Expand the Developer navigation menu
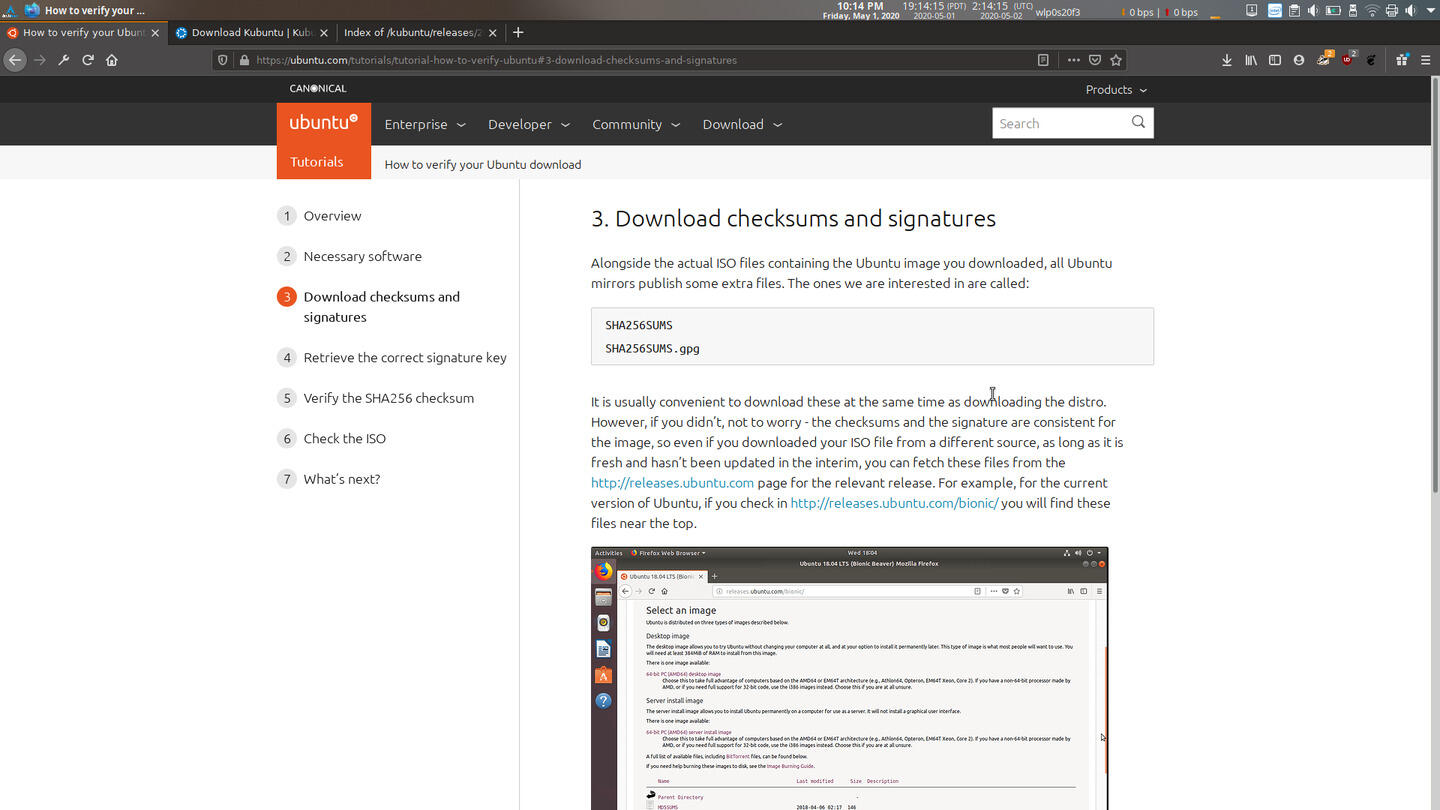The image size is (1440, 810). (x=529, y=124)
